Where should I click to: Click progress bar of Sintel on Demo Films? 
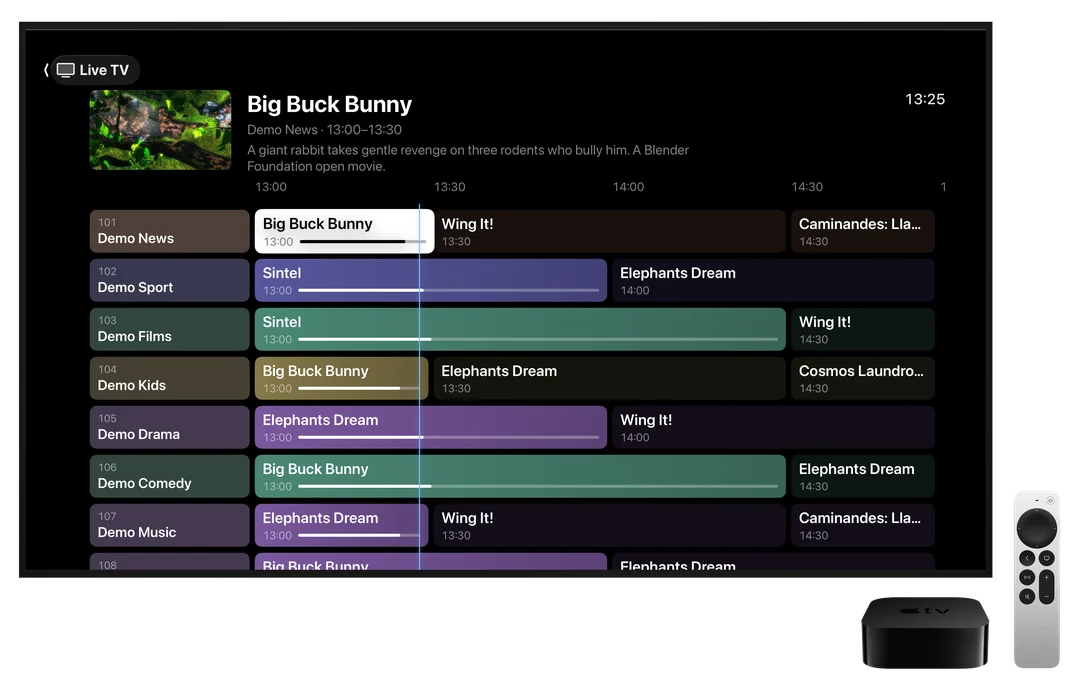coord(538,339)
